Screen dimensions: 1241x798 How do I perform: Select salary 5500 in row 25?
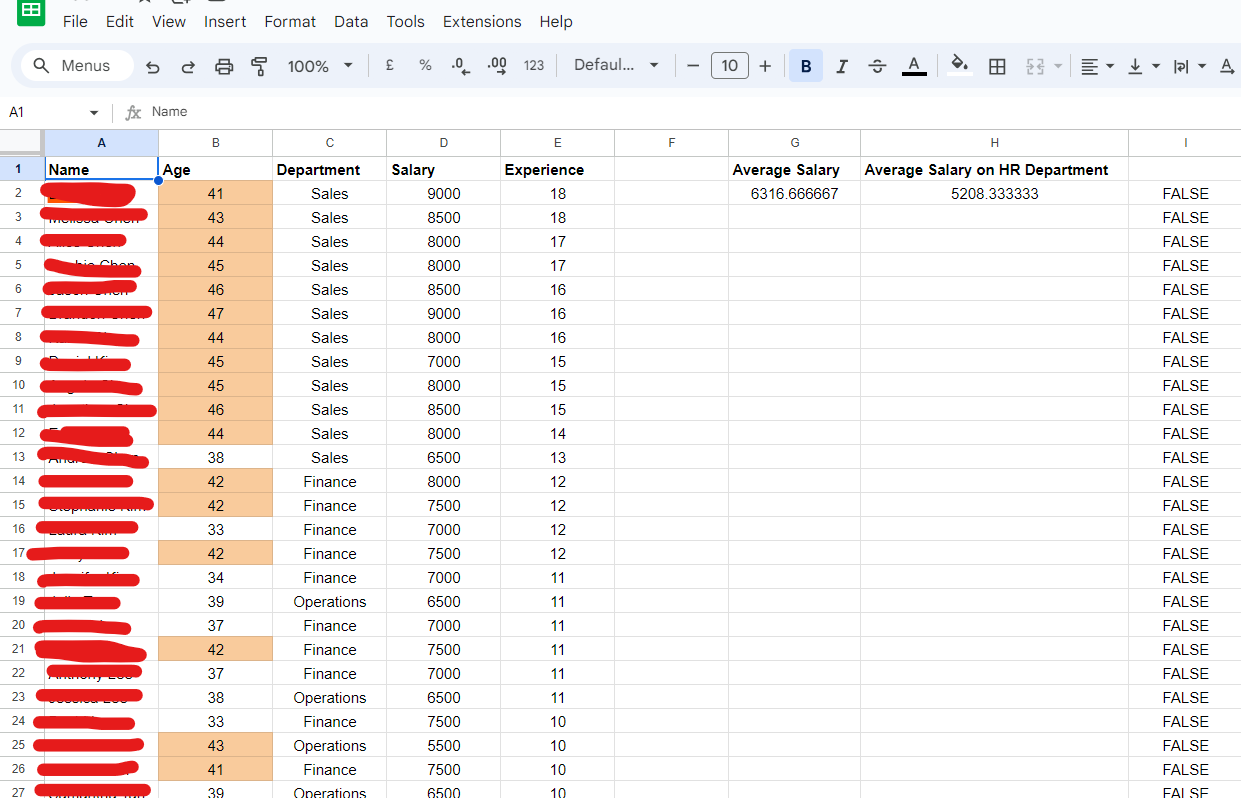point(443,745)
